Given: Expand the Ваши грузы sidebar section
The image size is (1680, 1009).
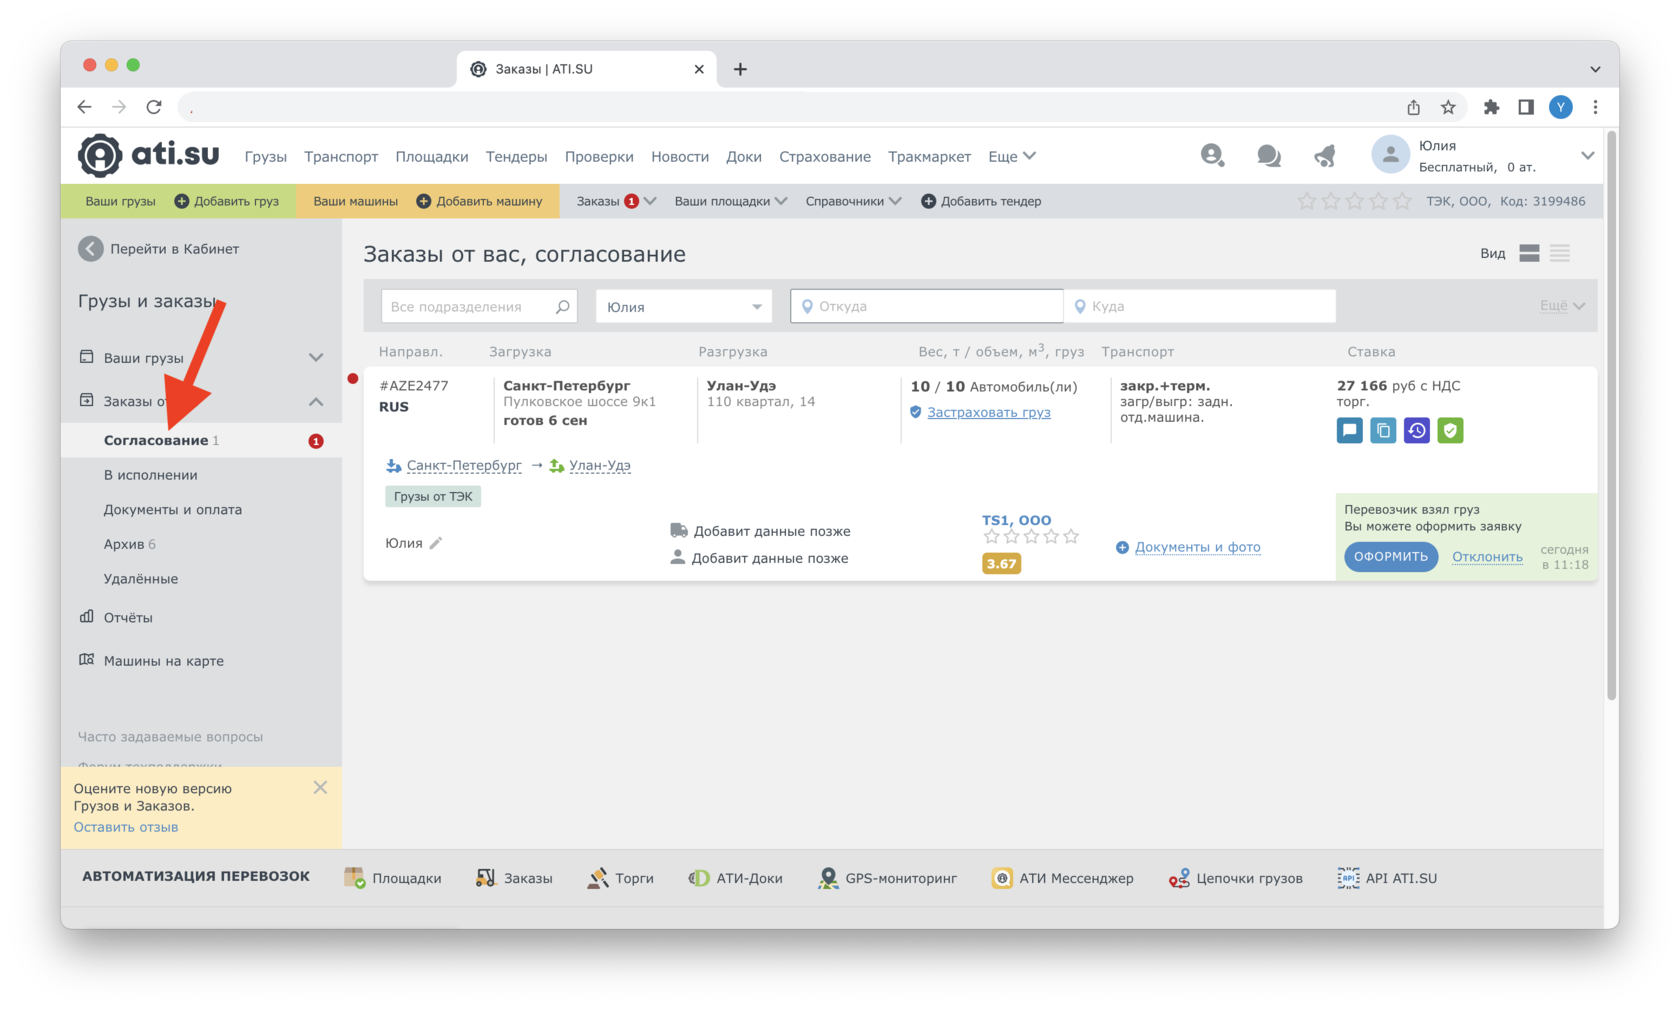Looking at the screenshot, I should coord(316,358).
